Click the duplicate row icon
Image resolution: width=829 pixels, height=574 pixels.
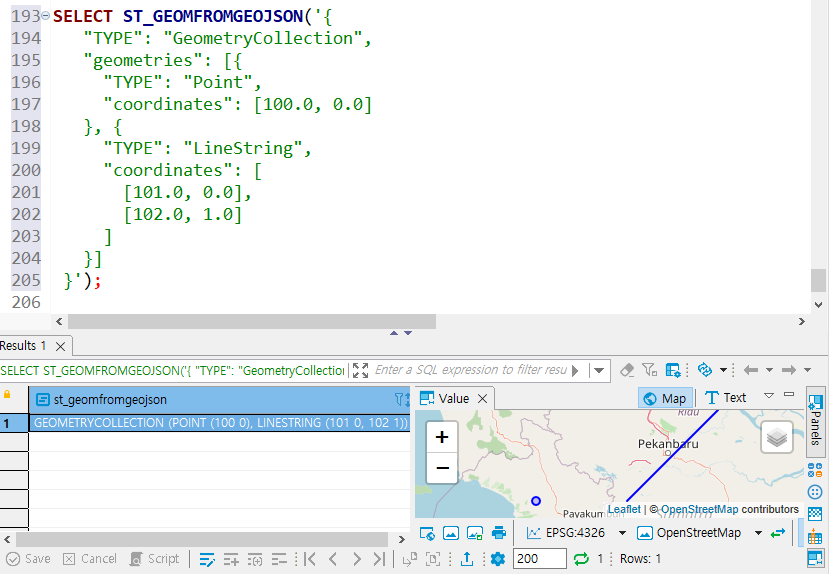coord(255,559)
